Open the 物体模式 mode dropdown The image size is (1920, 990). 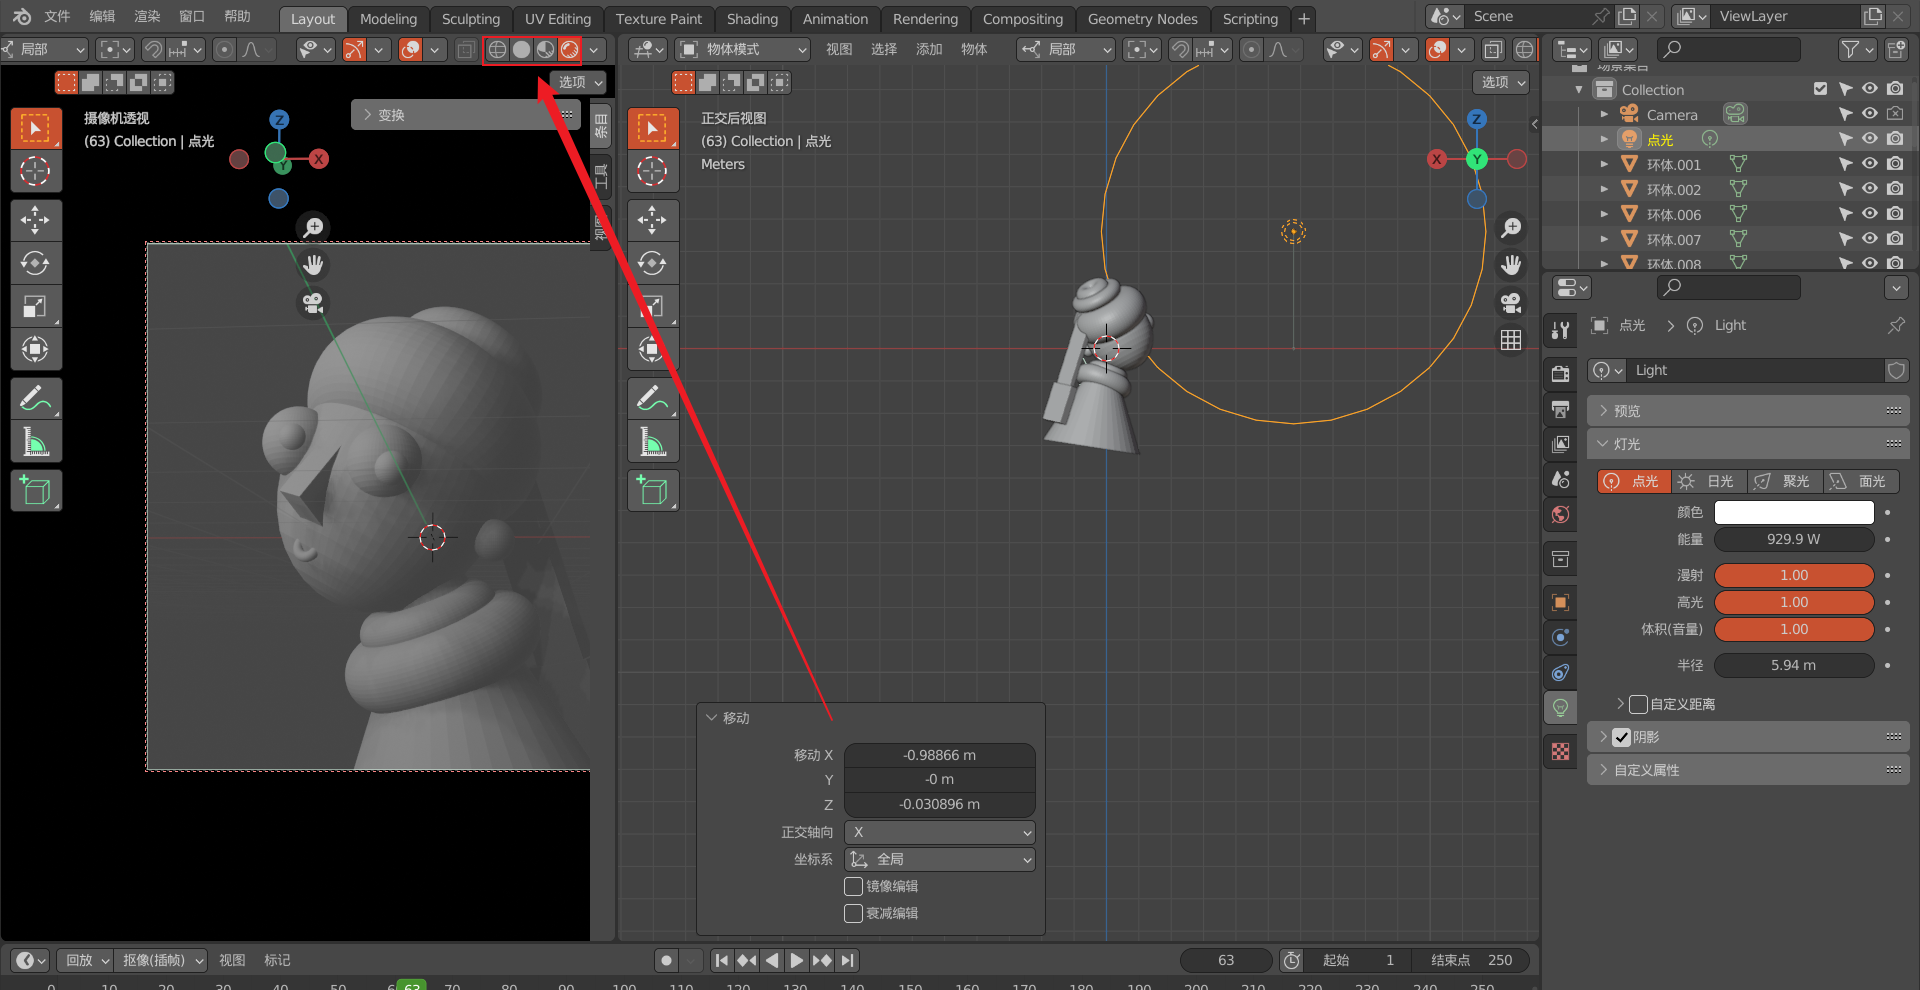742,49
